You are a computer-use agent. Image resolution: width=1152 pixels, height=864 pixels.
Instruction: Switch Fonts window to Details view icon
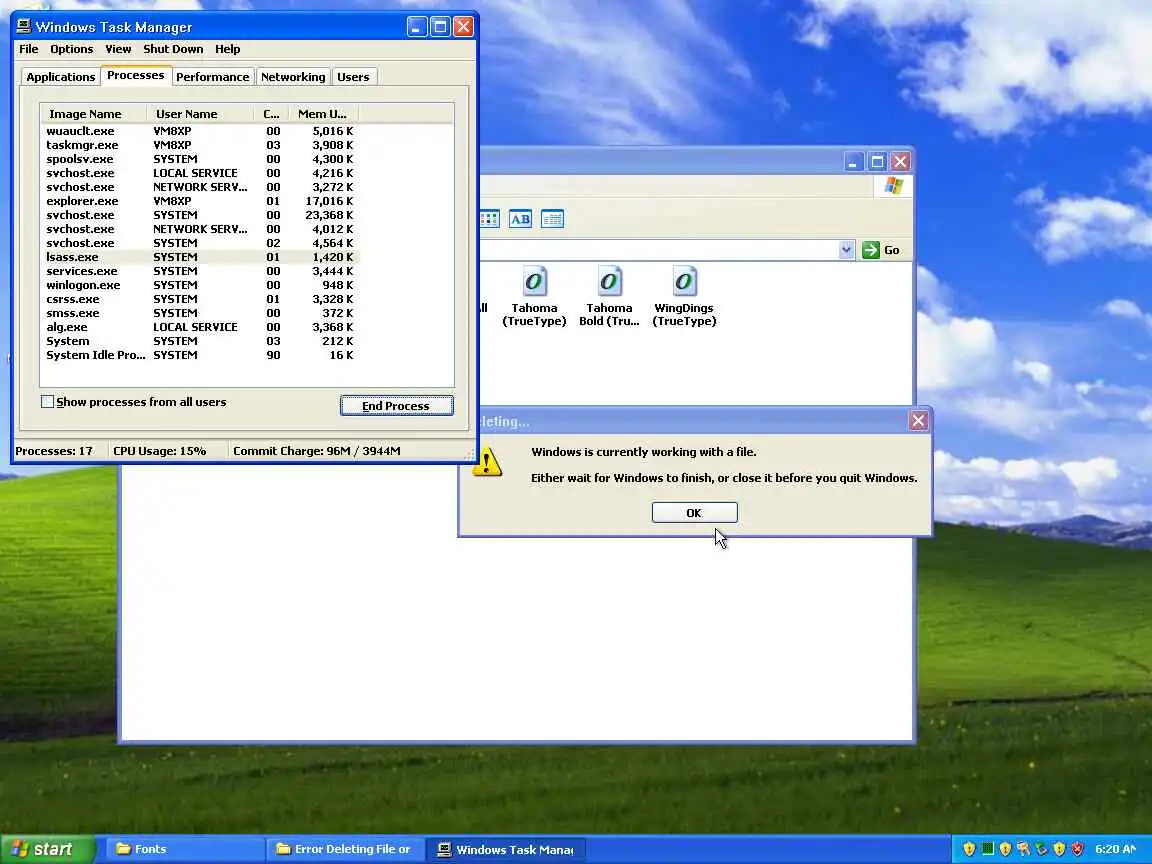(552, 219)
